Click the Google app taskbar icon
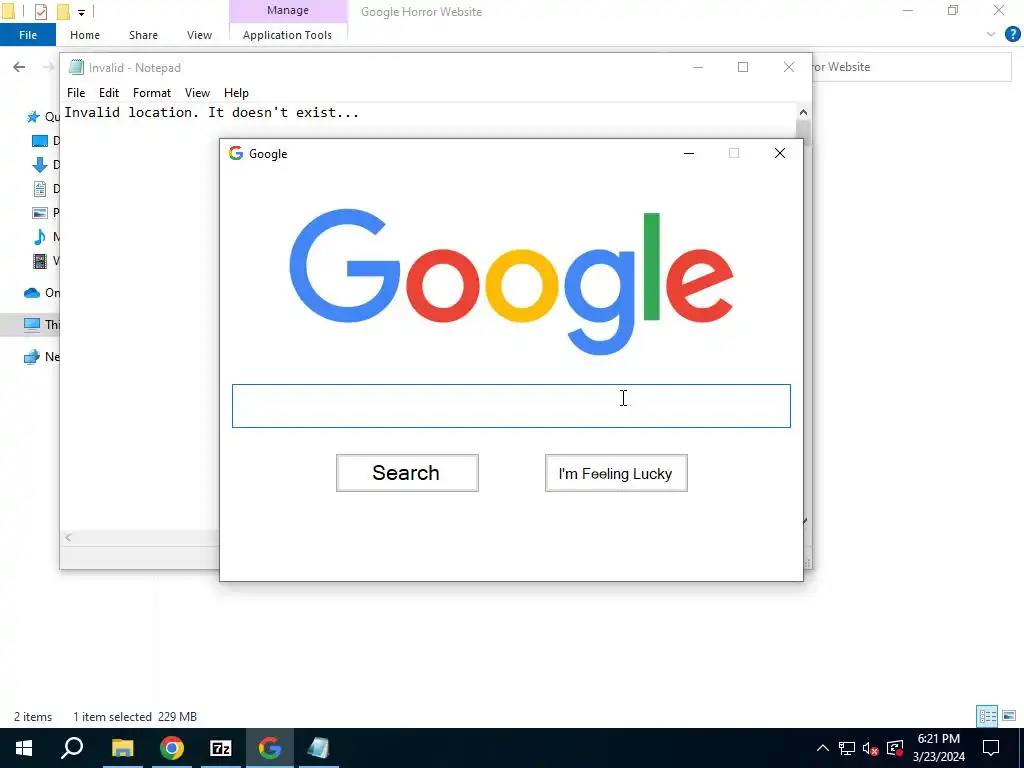The height and width of the screenshot is (768, 1024). pos(270,748)
